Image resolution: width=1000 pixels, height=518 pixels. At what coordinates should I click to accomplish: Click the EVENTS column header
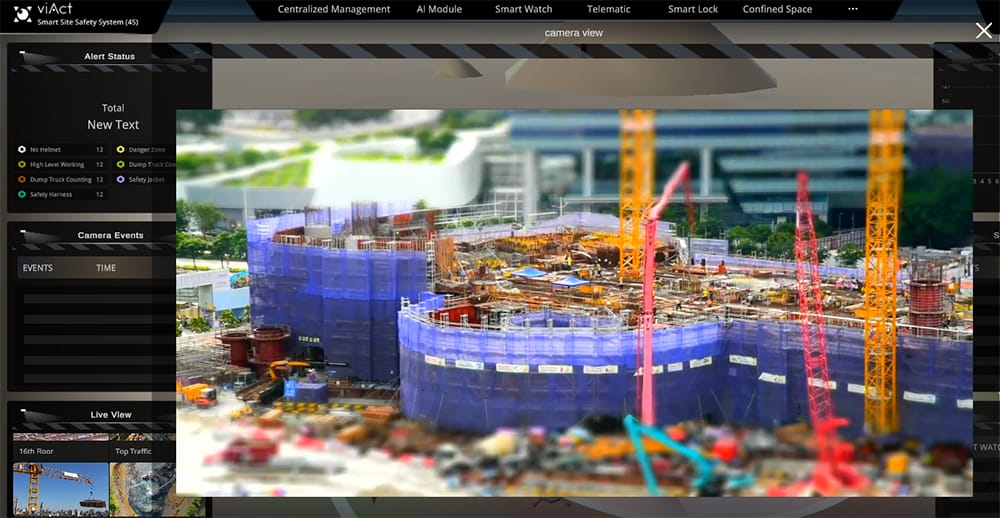pos(38,268)
